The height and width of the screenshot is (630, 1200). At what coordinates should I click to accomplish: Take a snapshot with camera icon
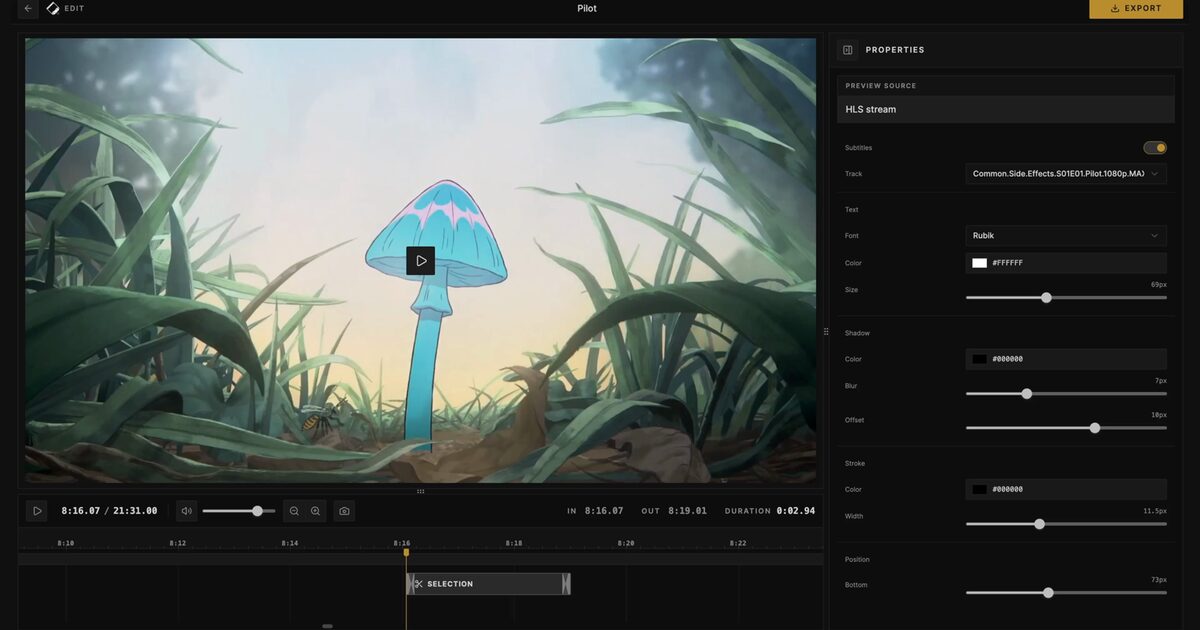click(x=344, y=511)
